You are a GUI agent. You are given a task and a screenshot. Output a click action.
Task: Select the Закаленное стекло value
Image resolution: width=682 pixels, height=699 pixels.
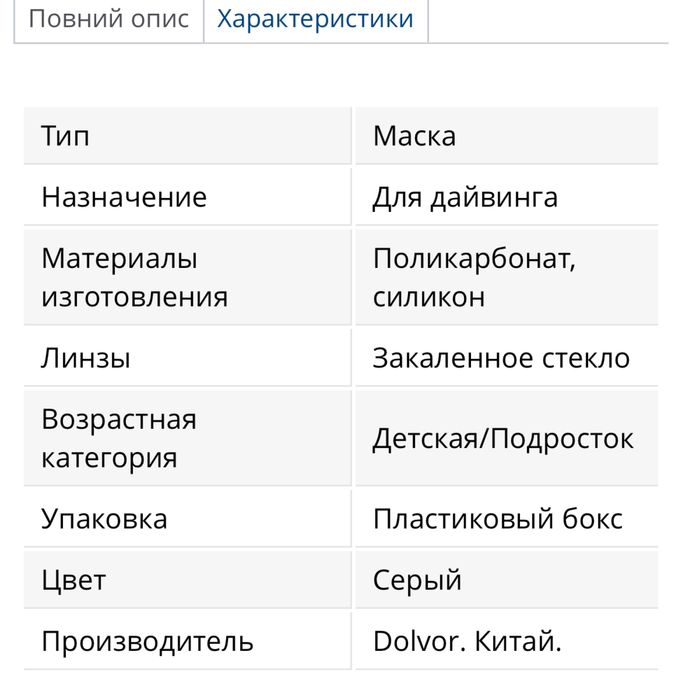(x=501, y=358)
